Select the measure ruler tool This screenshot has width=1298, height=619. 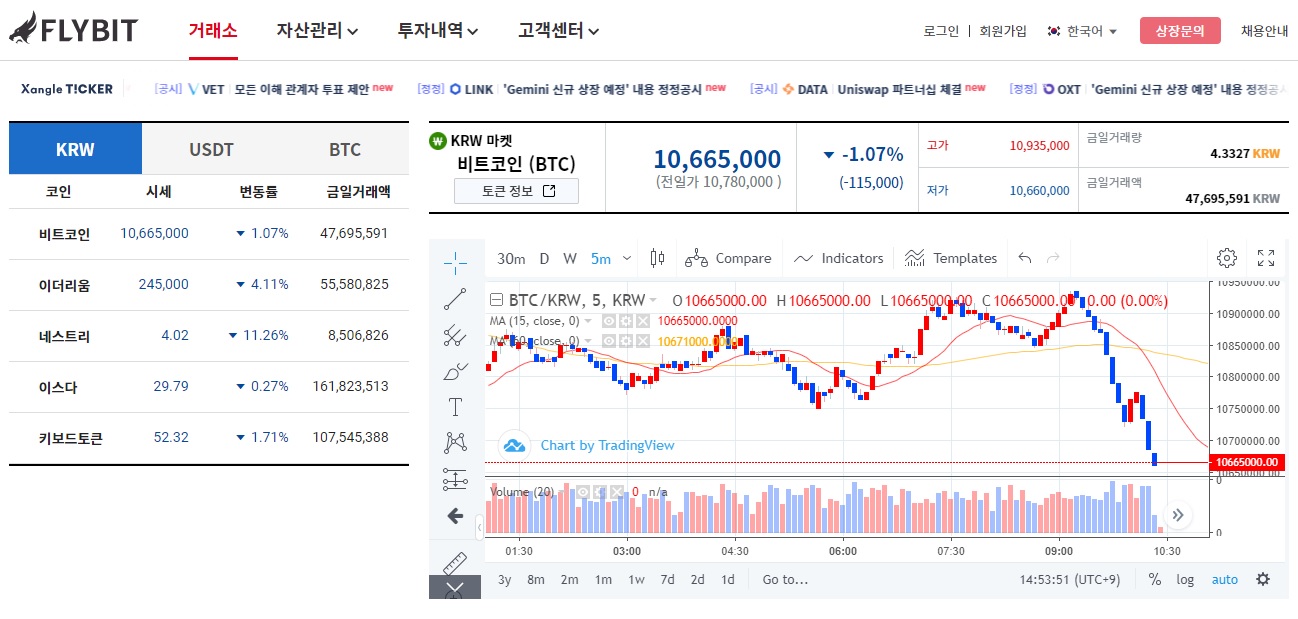[455, 560]
